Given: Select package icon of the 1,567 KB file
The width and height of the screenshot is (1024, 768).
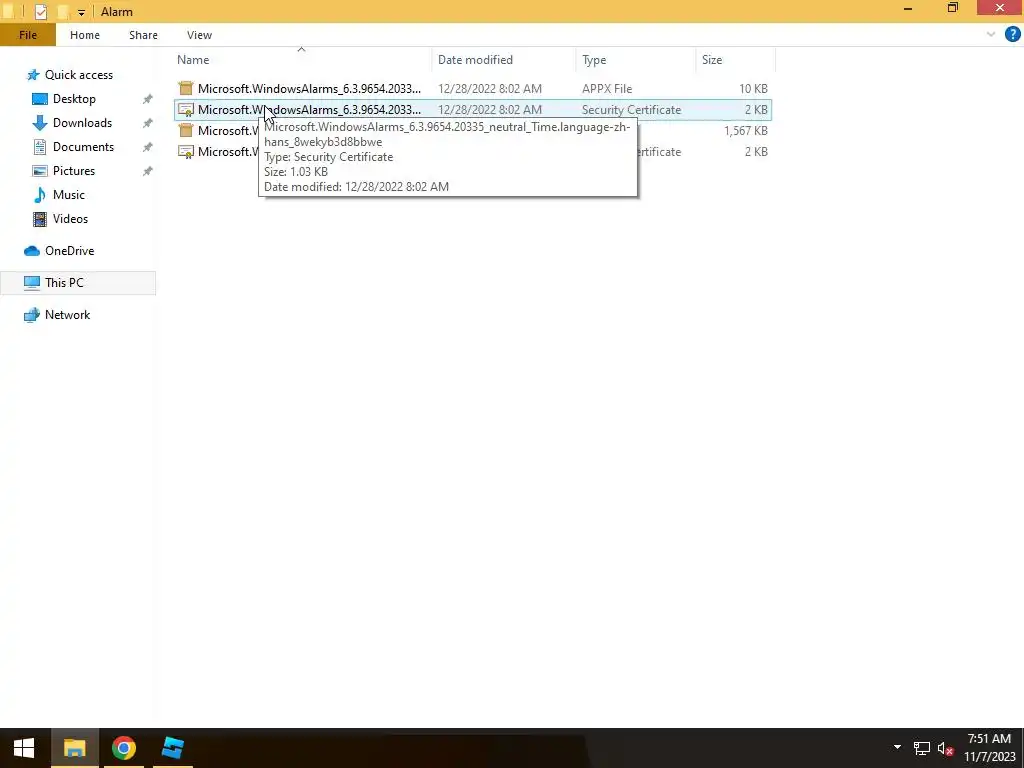Looking at the screenshot, I should (x=186, y=130).
